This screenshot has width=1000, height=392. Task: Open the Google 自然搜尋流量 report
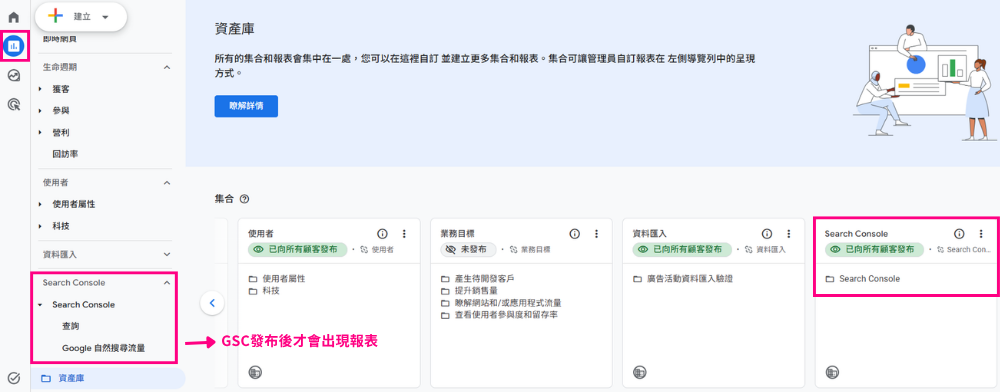[x=103, y=348]
